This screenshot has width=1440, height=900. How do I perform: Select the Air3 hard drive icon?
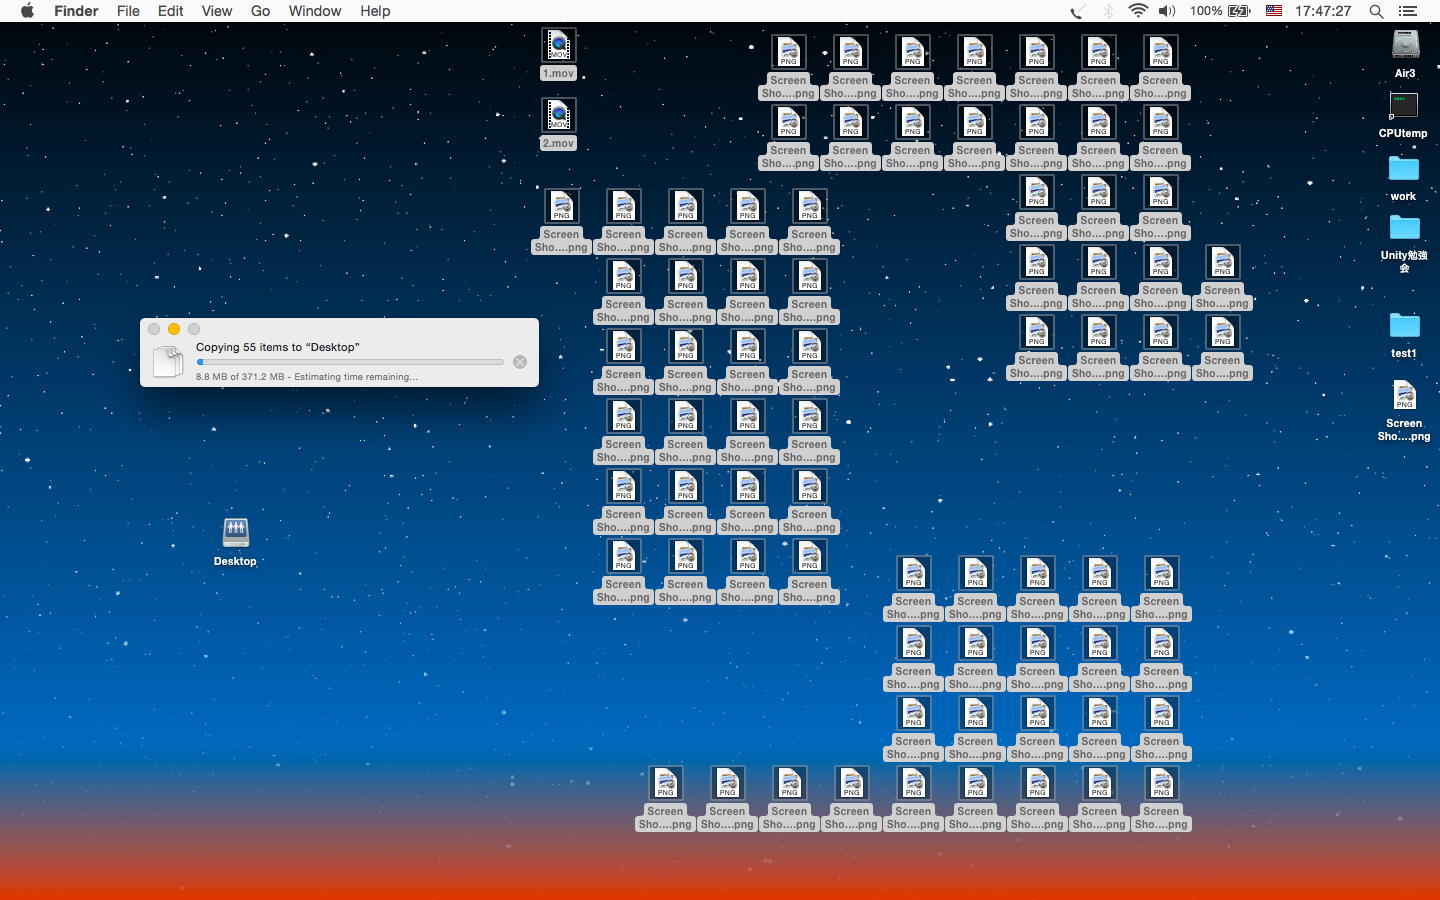[1405, 46]
